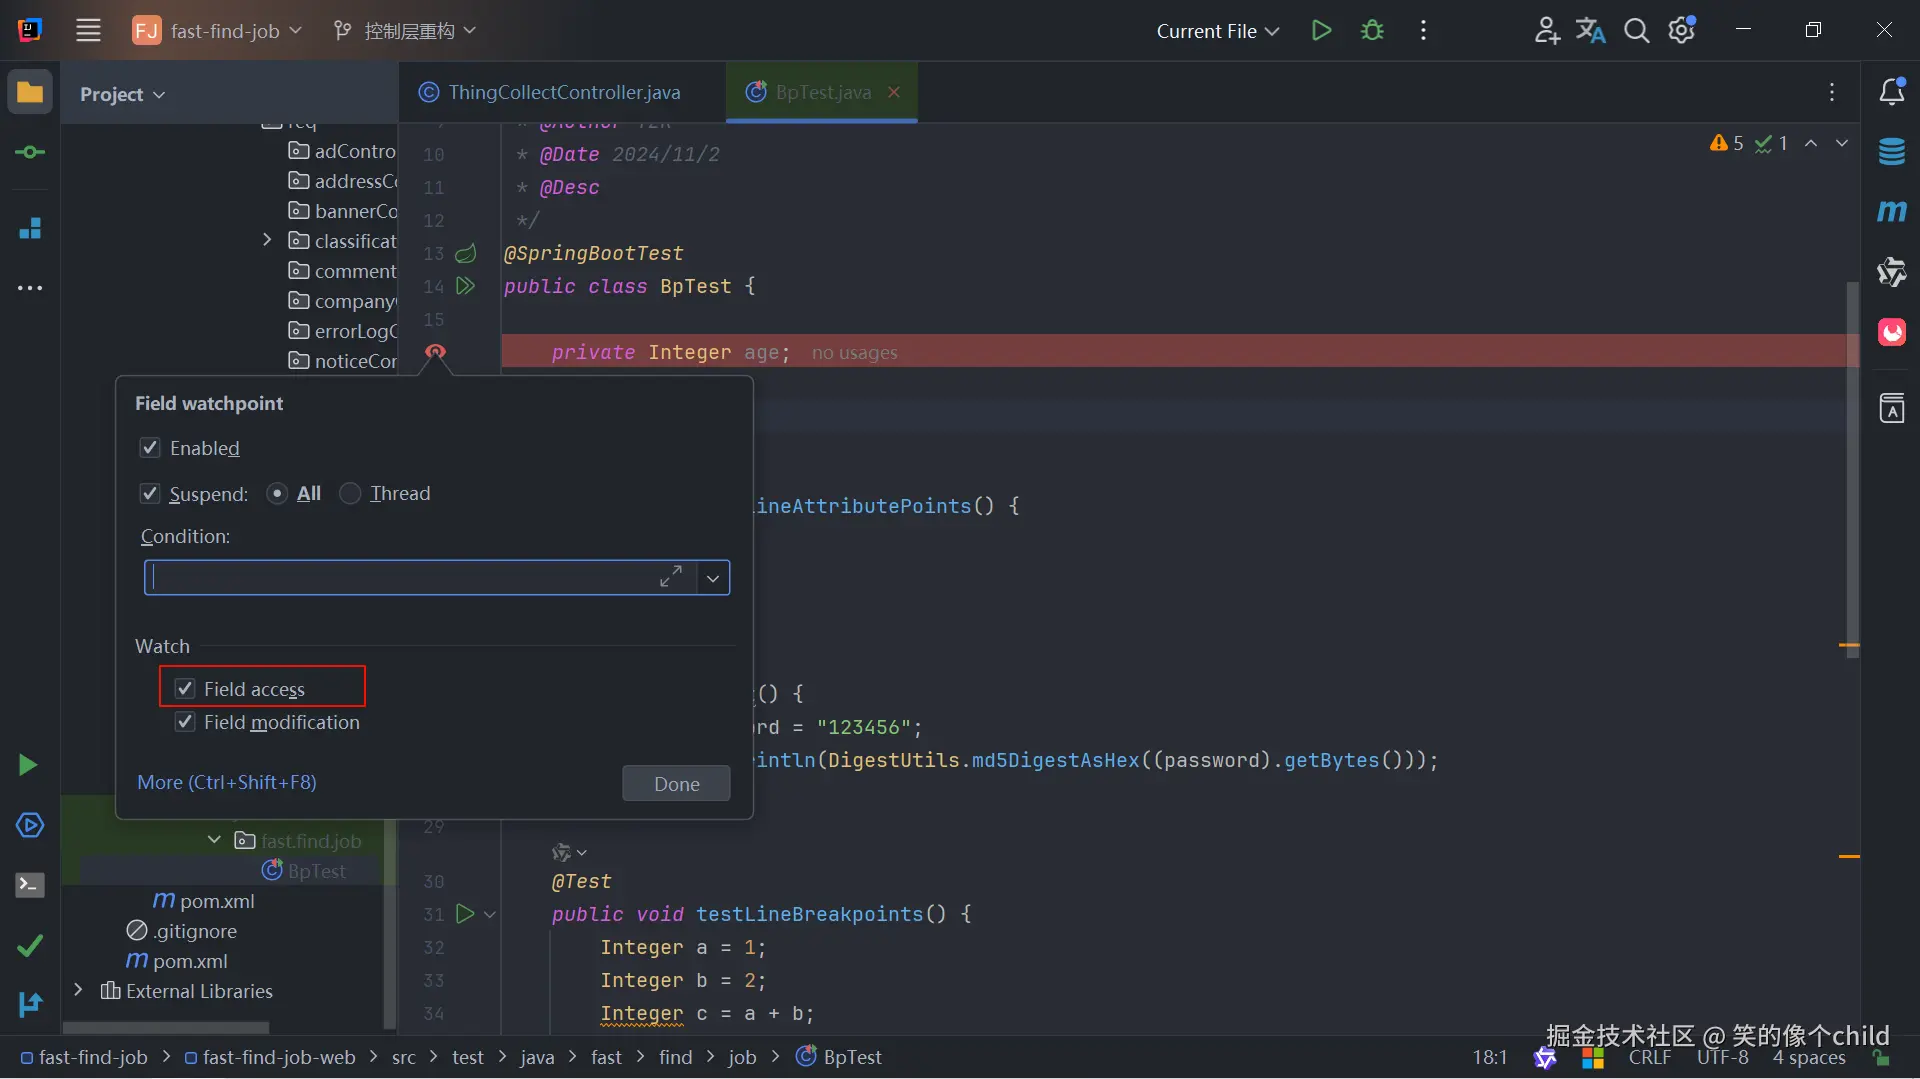The width and height of the screenshot is (1920, 1079).
Task: Uncheck the Enabled checkbox
Action: click(150, 448)
